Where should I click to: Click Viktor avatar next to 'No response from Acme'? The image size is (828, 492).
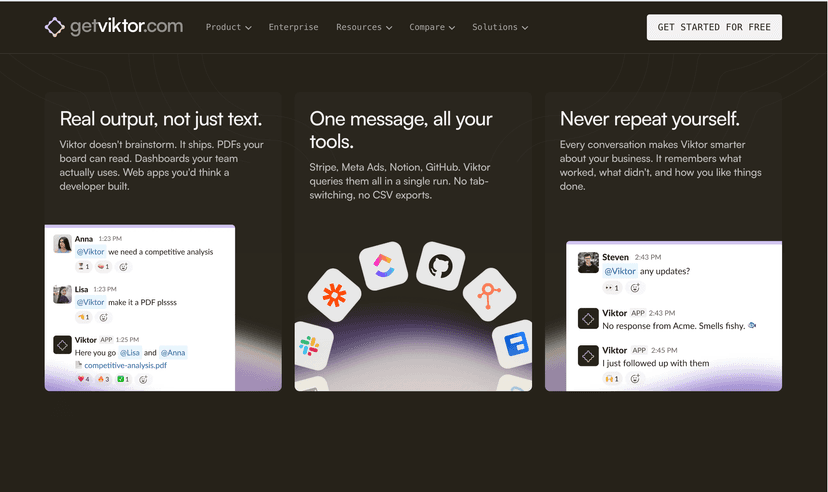pyautogui.click(x=588, y=318)
